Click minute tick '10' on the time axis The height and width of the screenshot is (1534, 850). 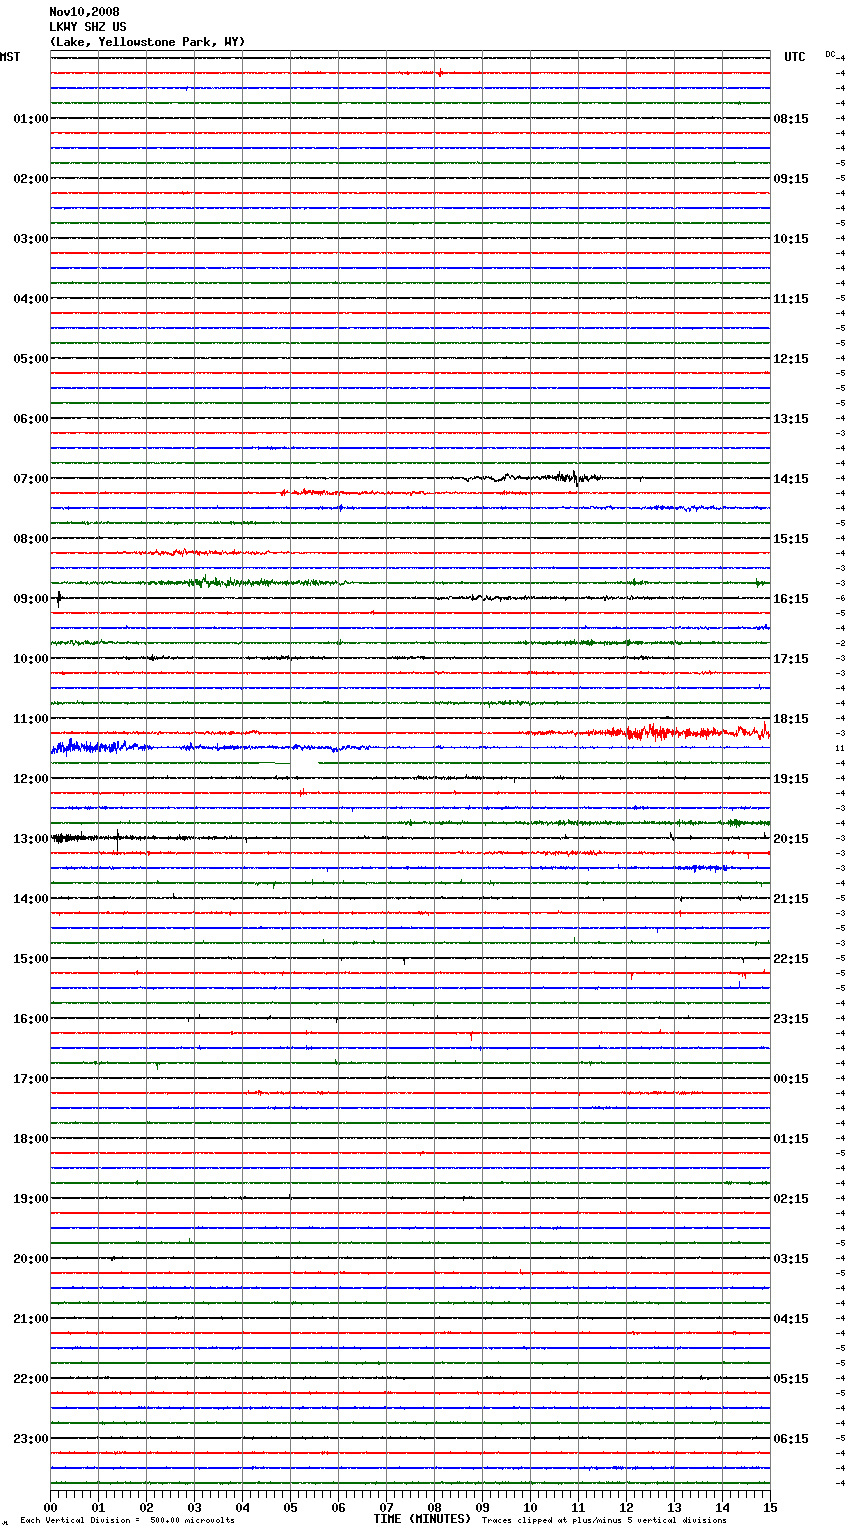tap(530, 1507)
